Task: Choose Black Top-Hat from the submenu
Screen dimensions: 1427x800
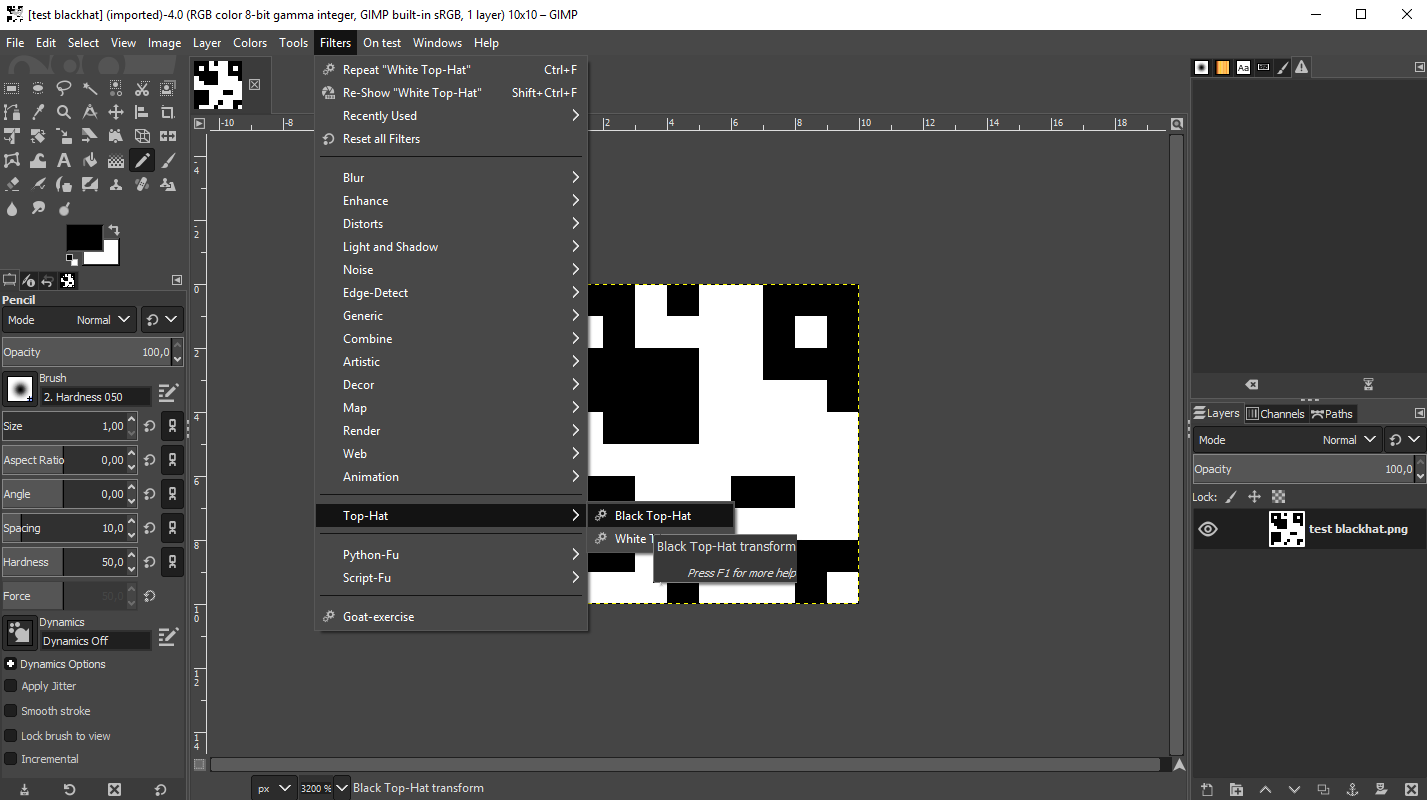Action: coord(661,516)
